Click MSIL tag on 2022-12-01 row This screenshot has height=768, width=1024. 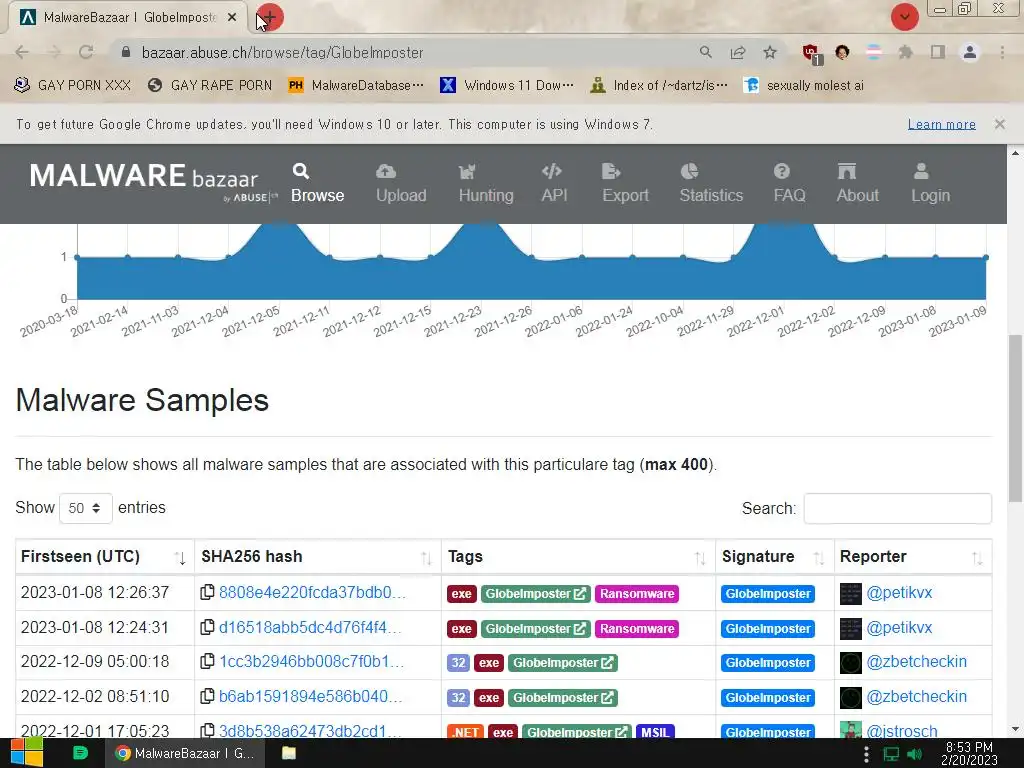coord(654,732)
